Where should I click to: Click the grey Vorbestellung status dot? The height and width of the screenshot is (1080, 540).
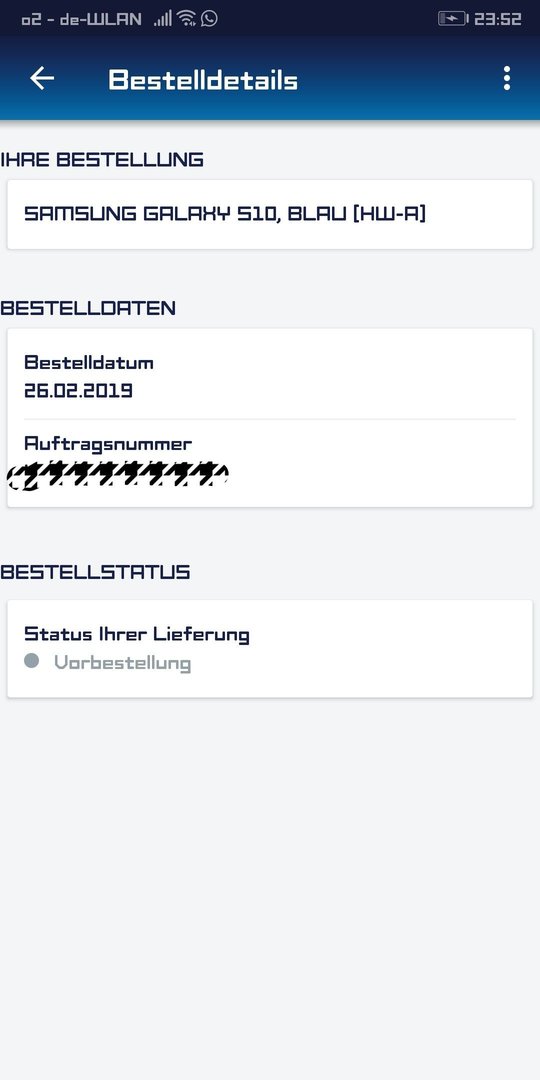(x=31, y=661)
